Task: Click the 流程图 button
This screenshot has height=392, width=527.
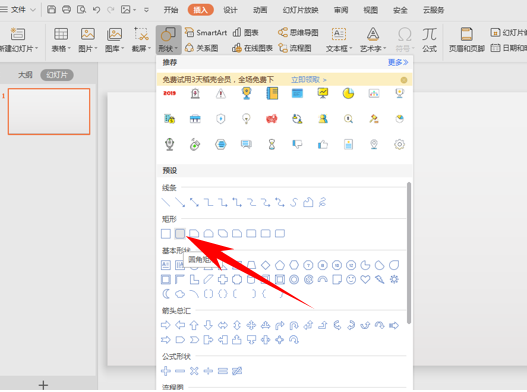Action: (295, 48)
